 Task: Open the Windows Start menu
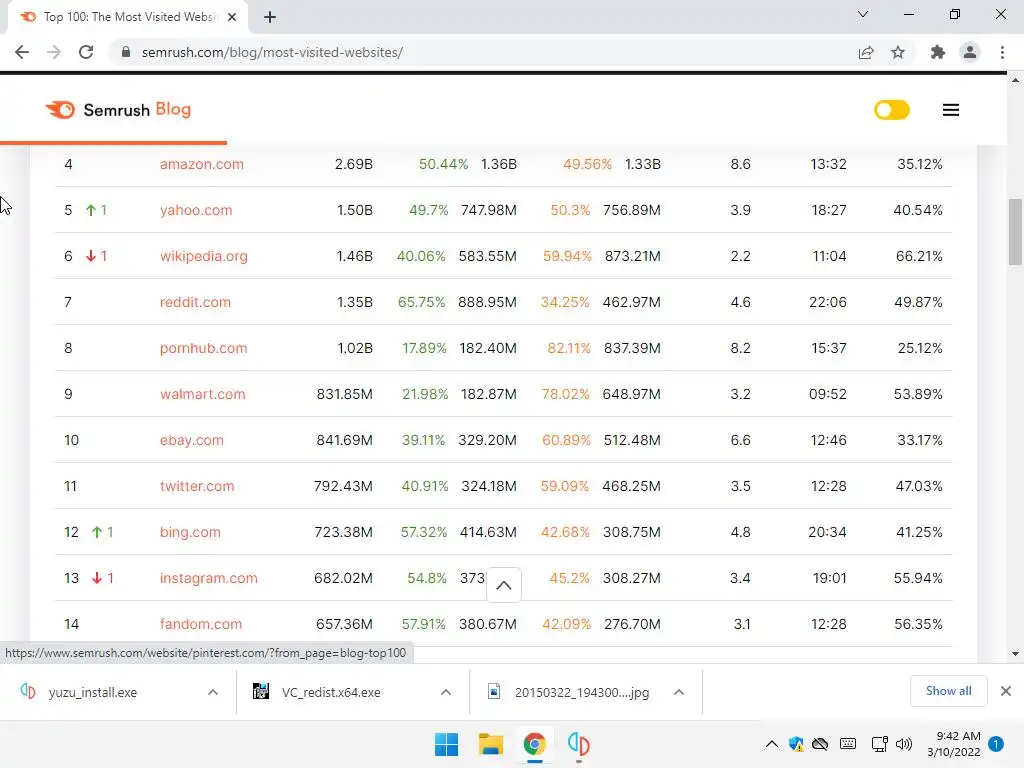point(447,744)
